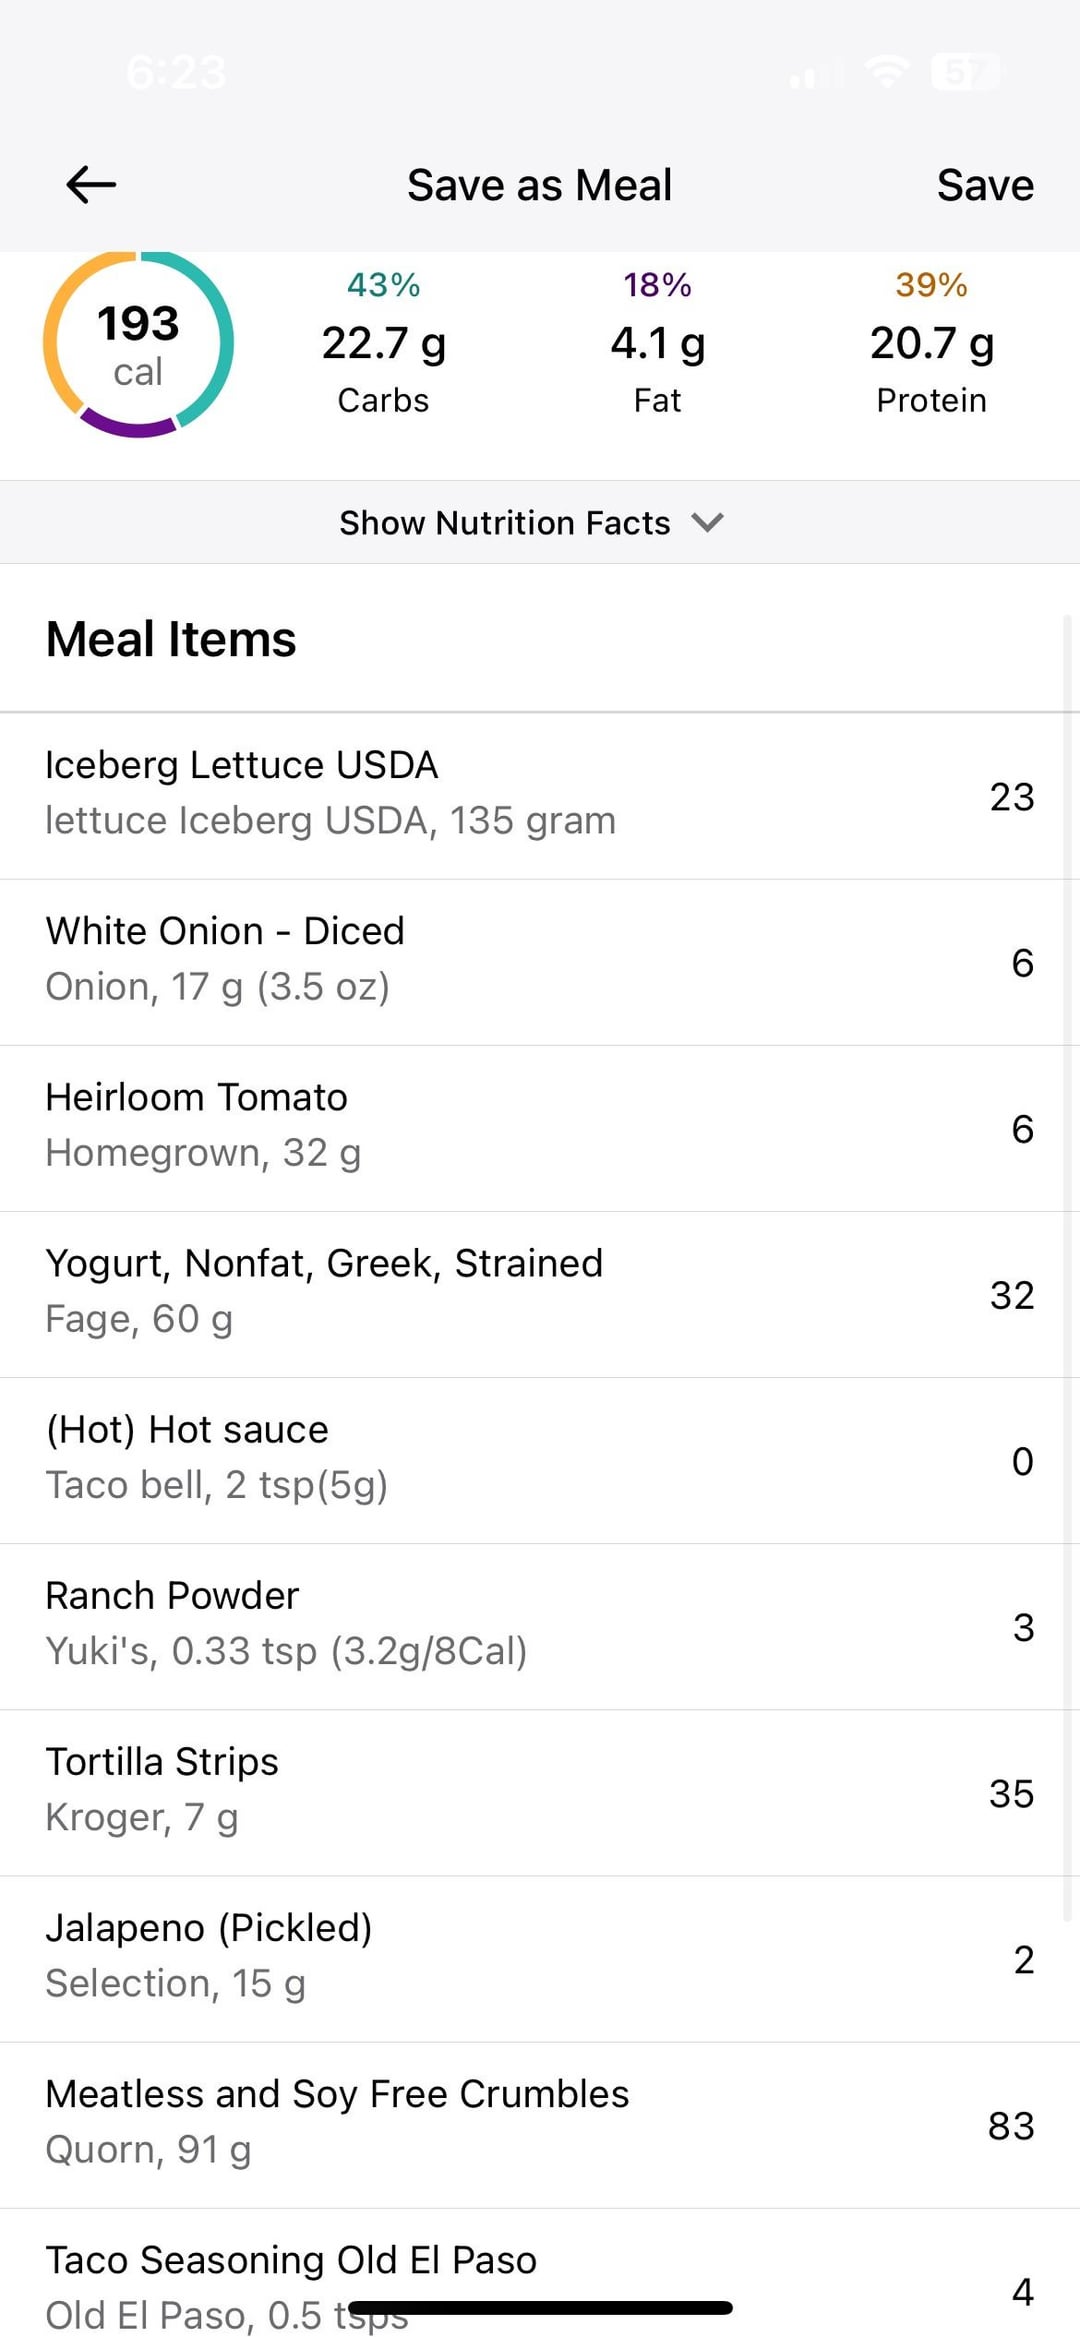
Task: Tap the back arrow icon
Action: click(91, 185)
